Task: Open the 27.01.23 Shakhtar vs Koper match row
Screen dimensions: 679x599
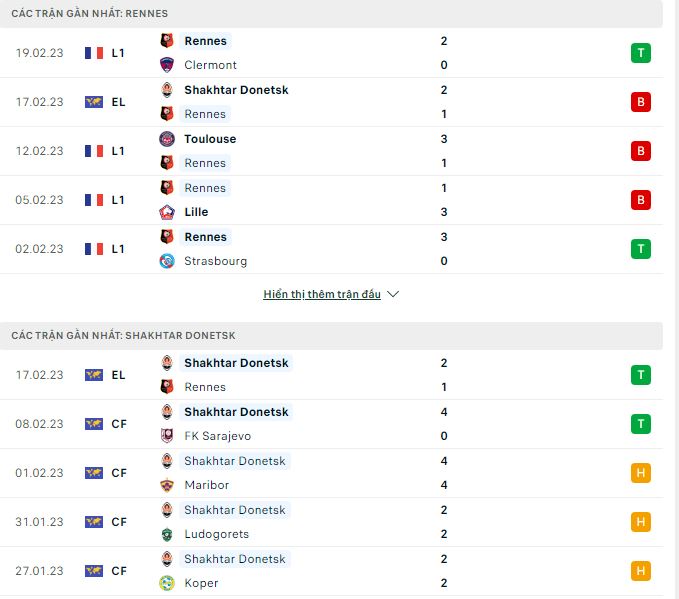Action: click(331, 571)
